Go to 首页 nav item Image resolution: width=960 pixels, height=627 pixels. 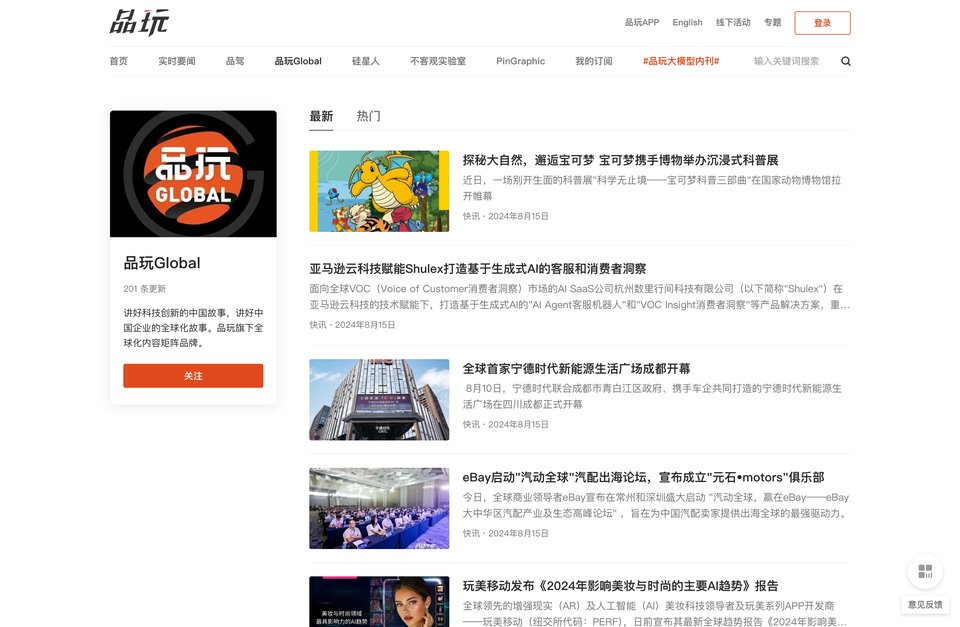(x=118, y=61)
